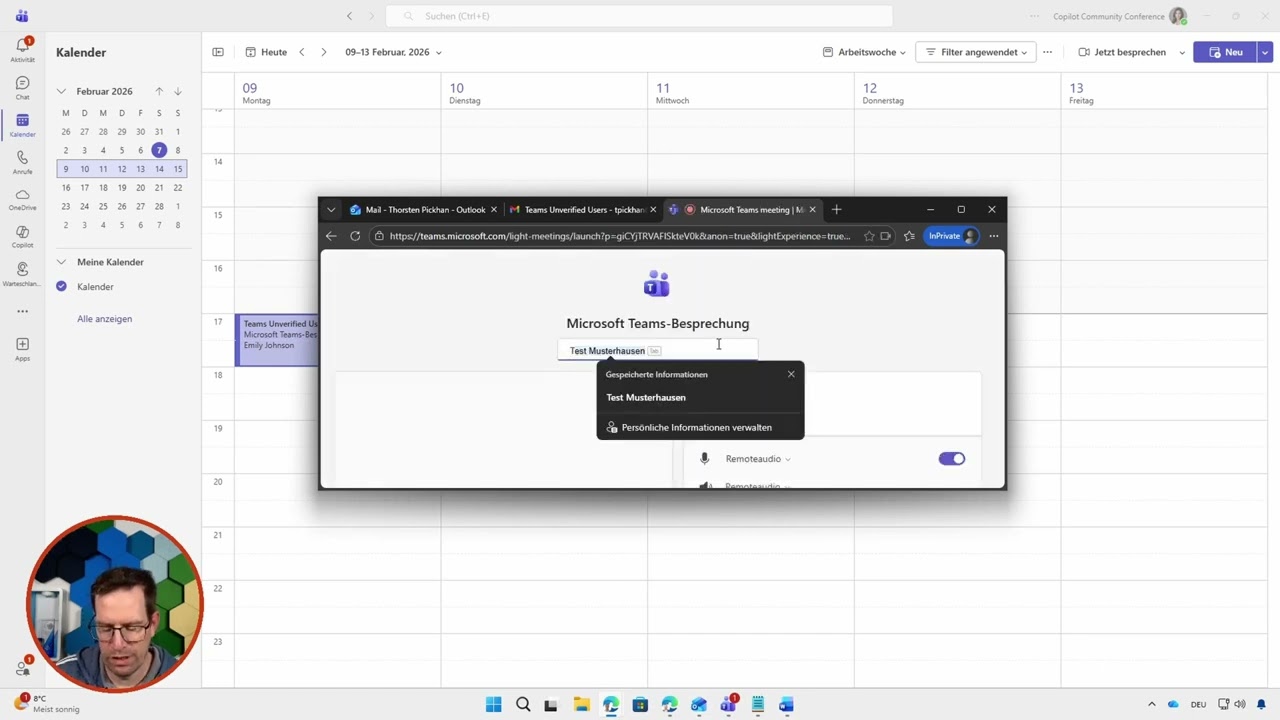This screenshot has width=1280, height=720.
Task: Open the Windows Start menu
Action: (x=493, y=705)
